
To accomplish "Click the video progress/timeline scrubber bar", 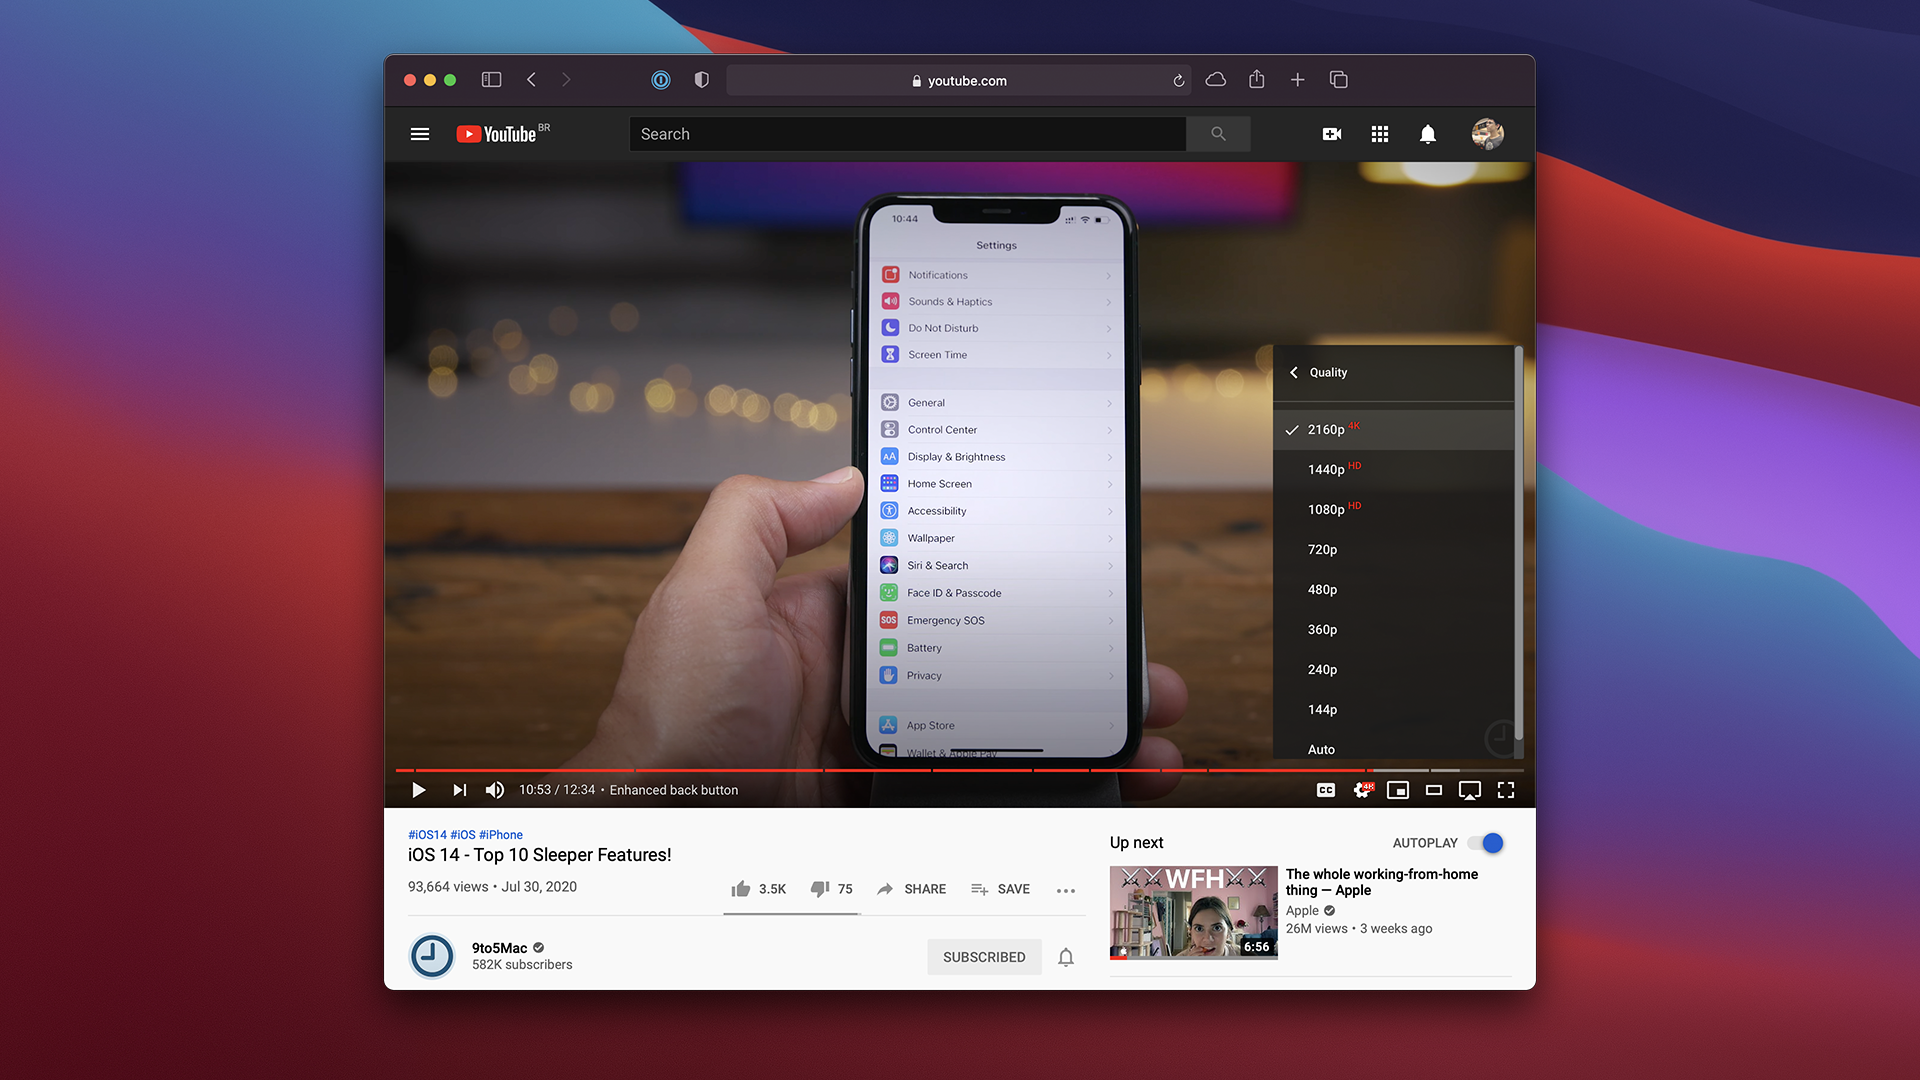I will pos(959,767).
